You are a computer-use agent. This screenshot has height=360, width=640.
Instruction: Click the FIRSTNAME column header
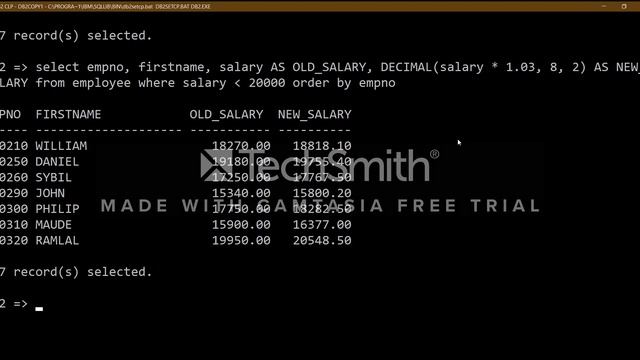68,114
